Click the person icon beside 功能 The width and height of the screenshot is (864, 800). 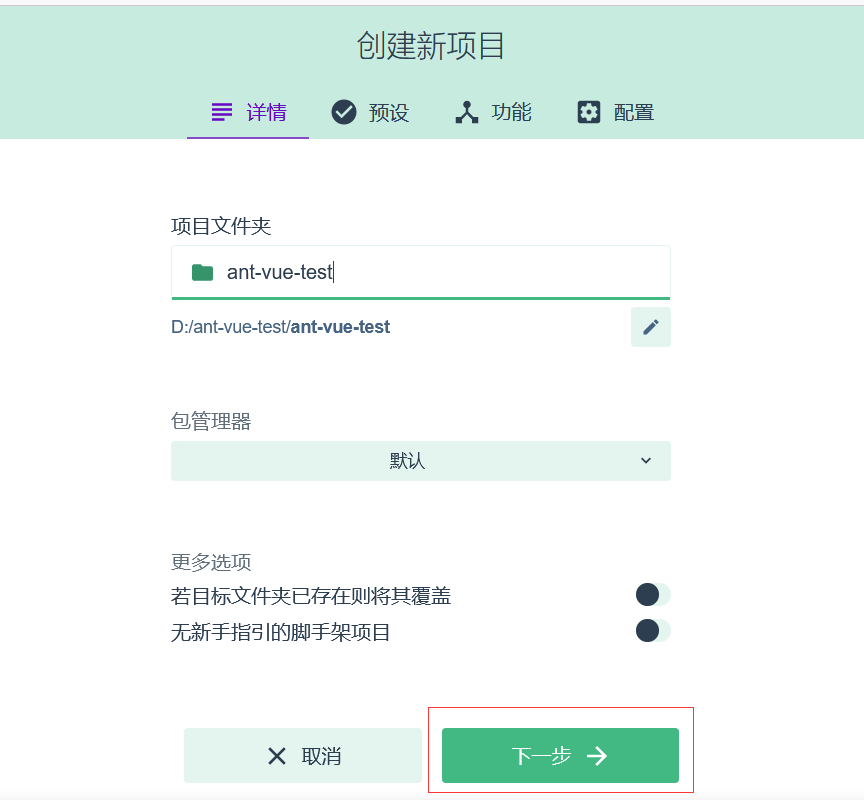click(465, 113)
